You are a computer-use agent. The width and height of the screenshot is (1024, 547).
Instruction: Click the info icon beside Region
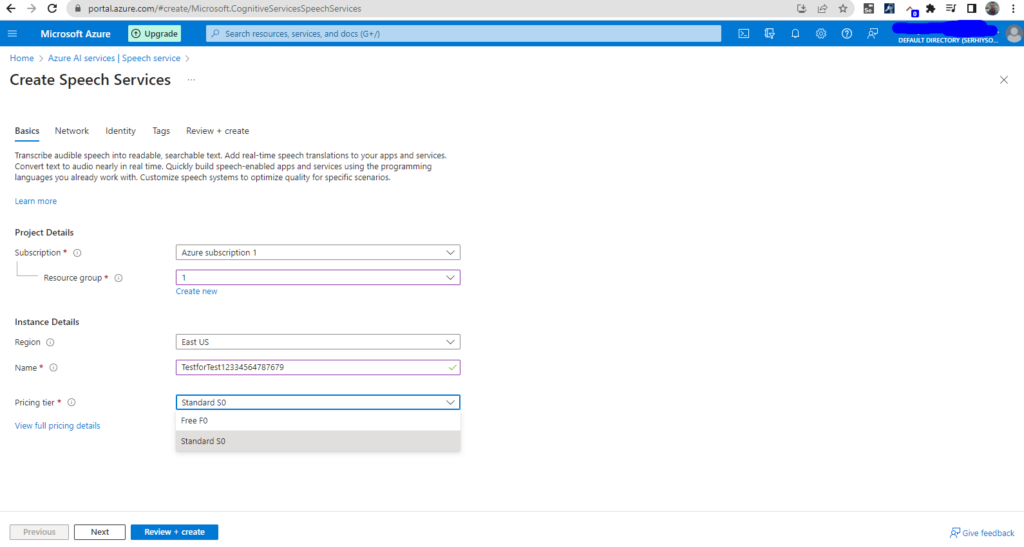pos(50,342)
